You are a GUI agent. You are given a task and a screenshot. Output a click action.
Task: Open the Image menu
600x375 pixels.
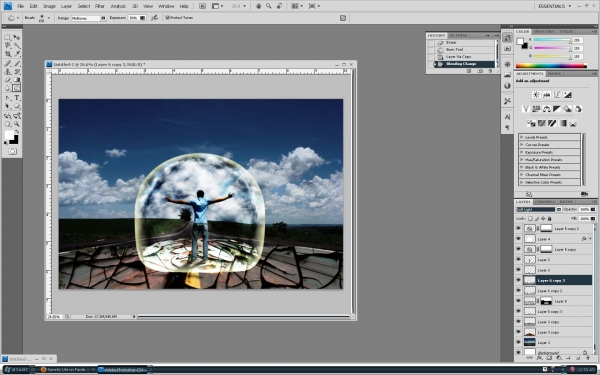[x=49, y=6]
